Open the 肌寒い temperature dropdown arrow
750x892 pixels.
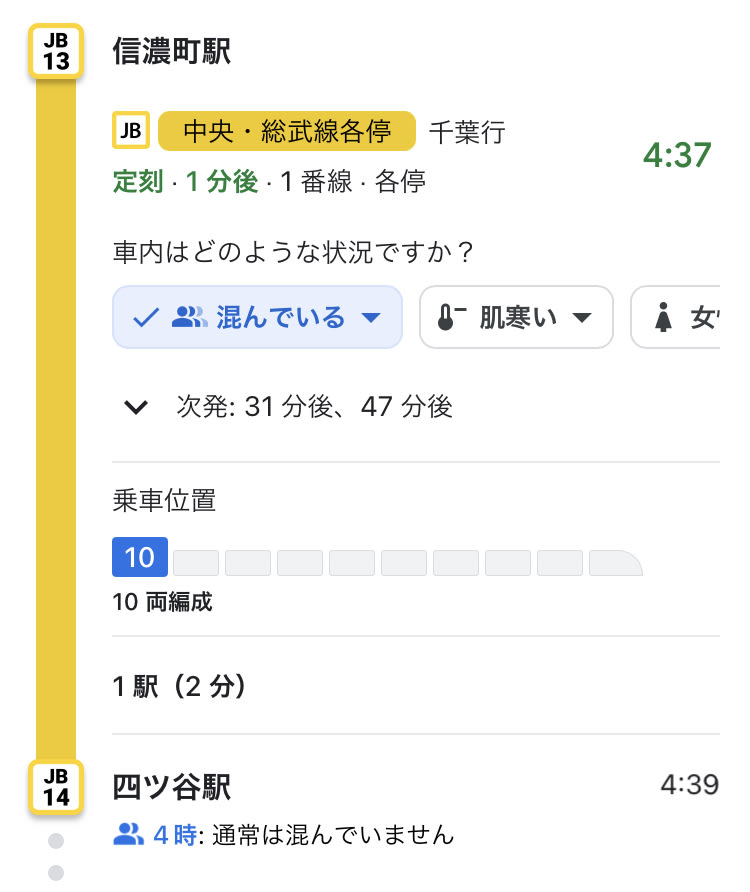click(582, 317)
